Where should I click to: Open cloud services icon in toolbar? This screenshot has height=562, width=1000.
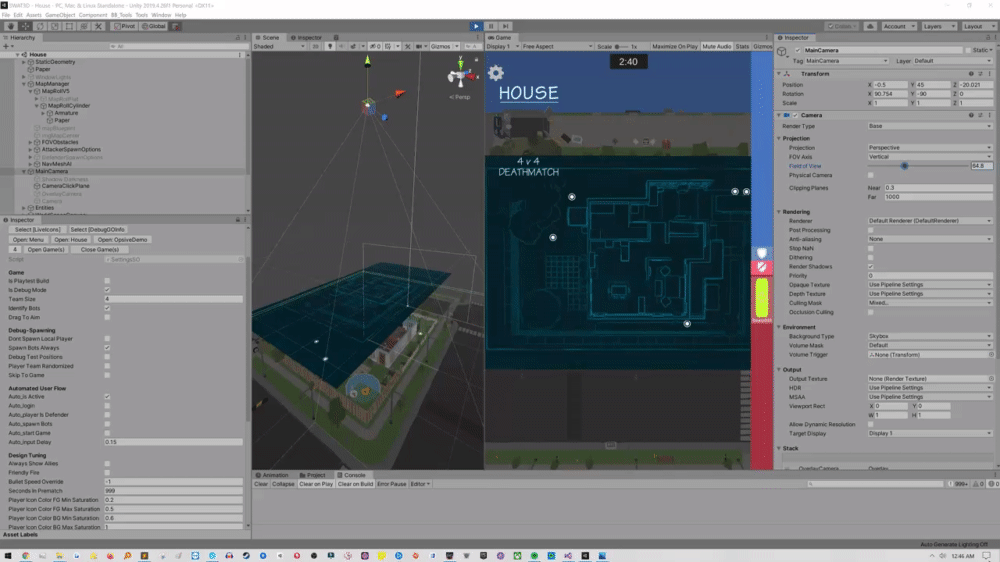pyautogui.click(x=870, y=26)
